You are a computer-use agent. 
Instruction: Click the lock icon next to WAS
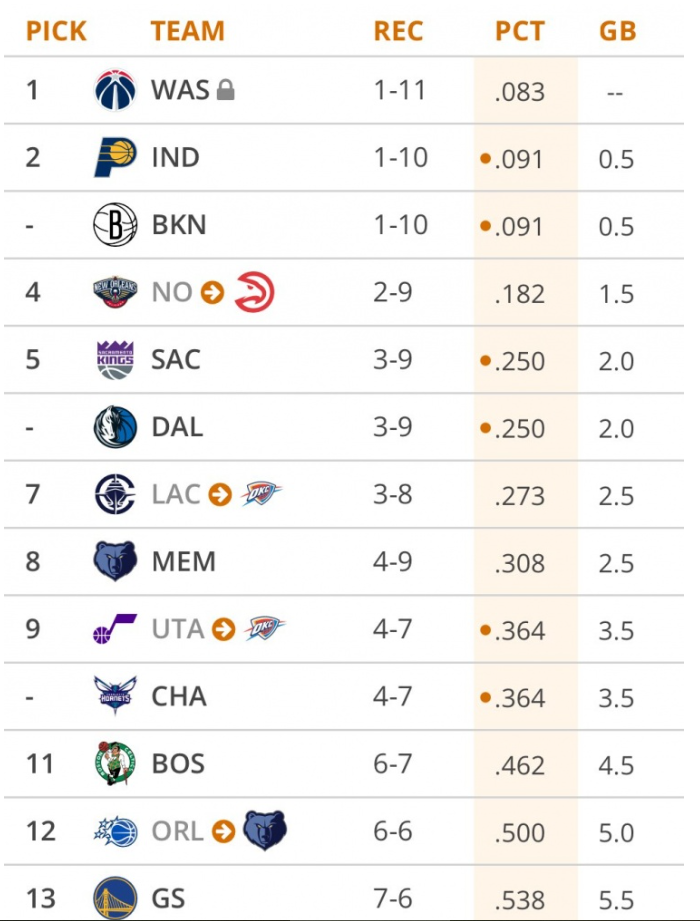(x=225, y=91)
